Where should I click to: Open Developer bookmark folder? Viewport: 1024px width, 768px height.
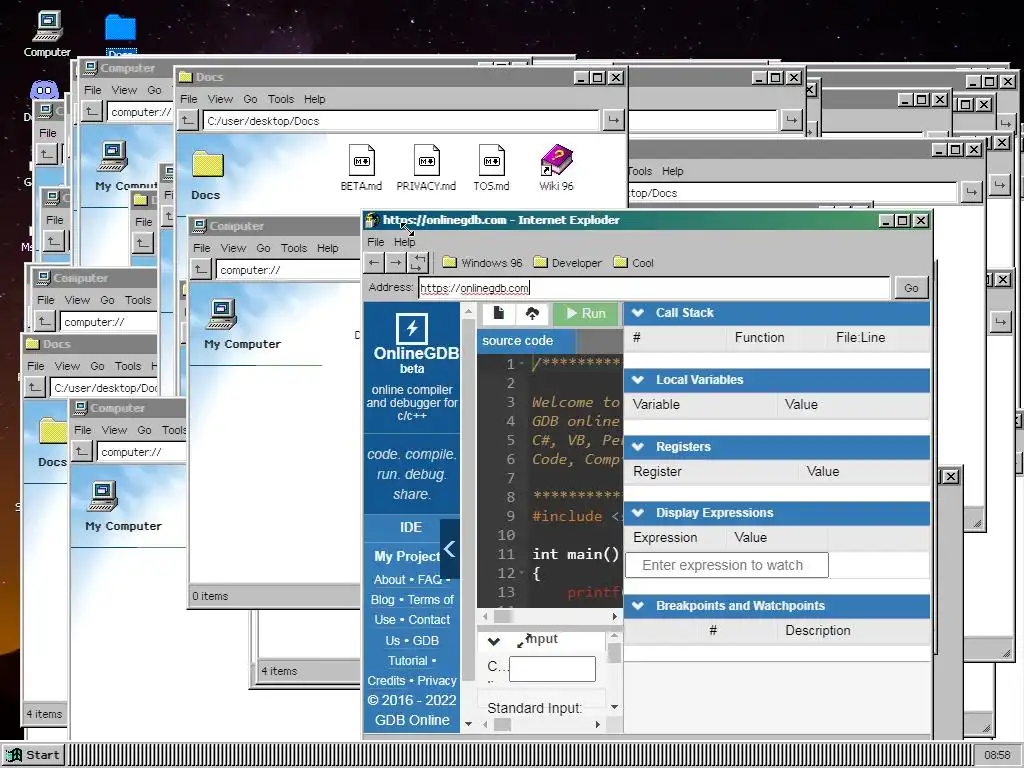pos(568,263)
